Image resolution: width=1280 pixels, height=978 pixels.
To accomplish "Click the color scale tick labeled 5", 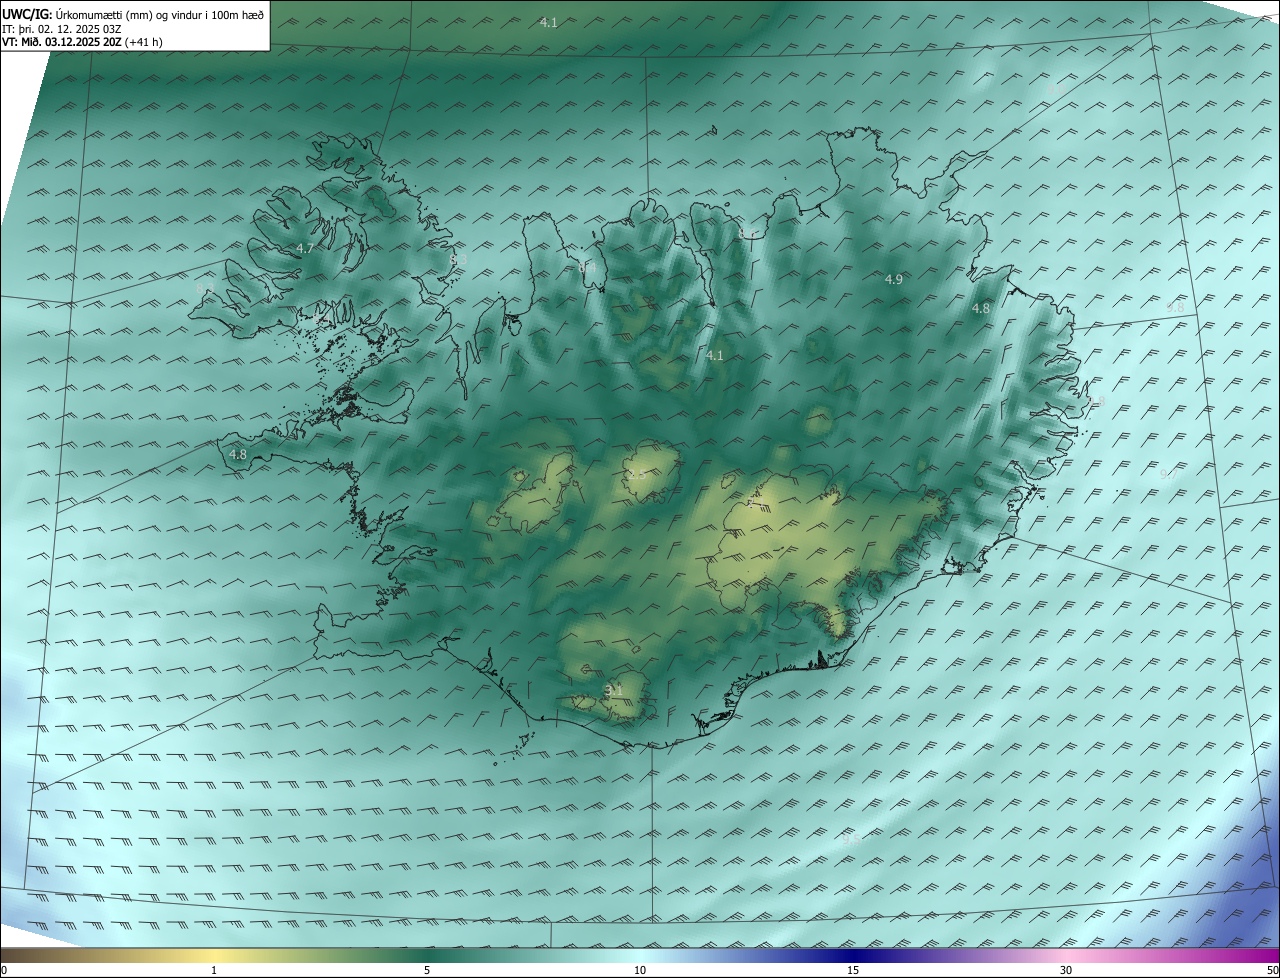I will 427,970.
